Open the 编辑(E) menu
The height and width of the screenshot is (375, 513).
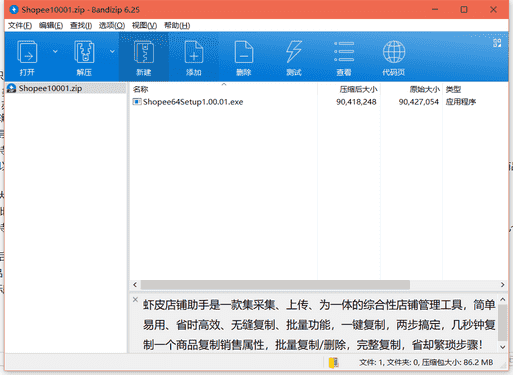51,26
